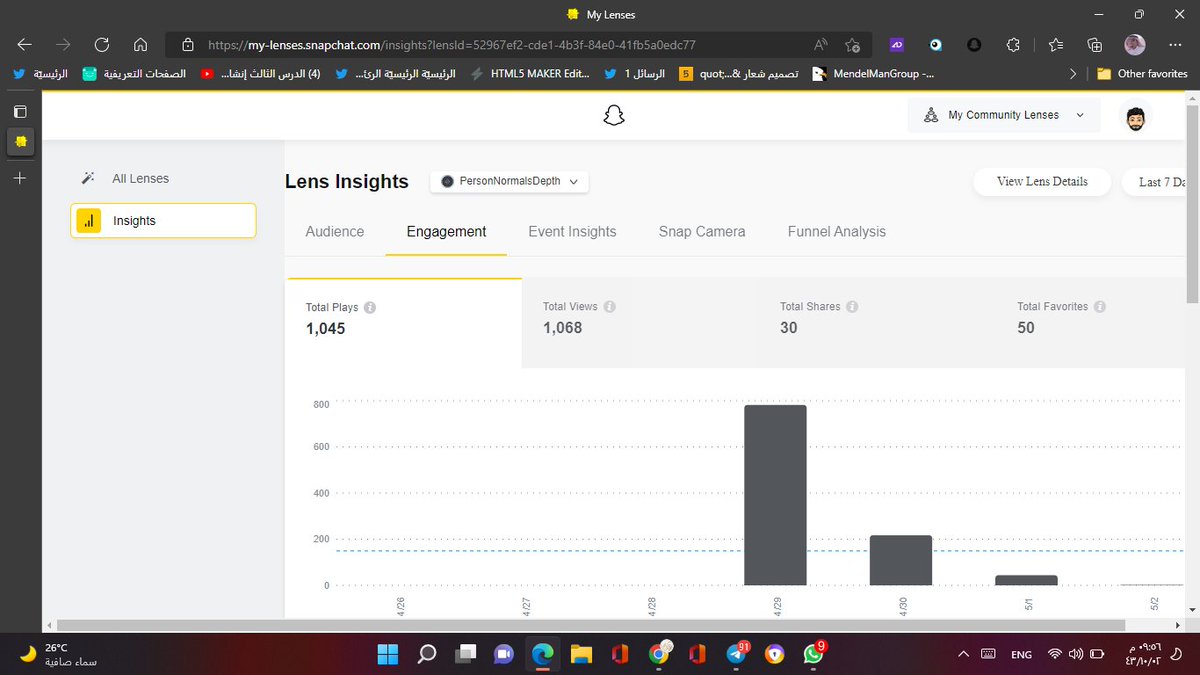Open the purple 4D extension
Image resolution: width=1200 pixels, height=675 pixels.
tap(896, 45)
